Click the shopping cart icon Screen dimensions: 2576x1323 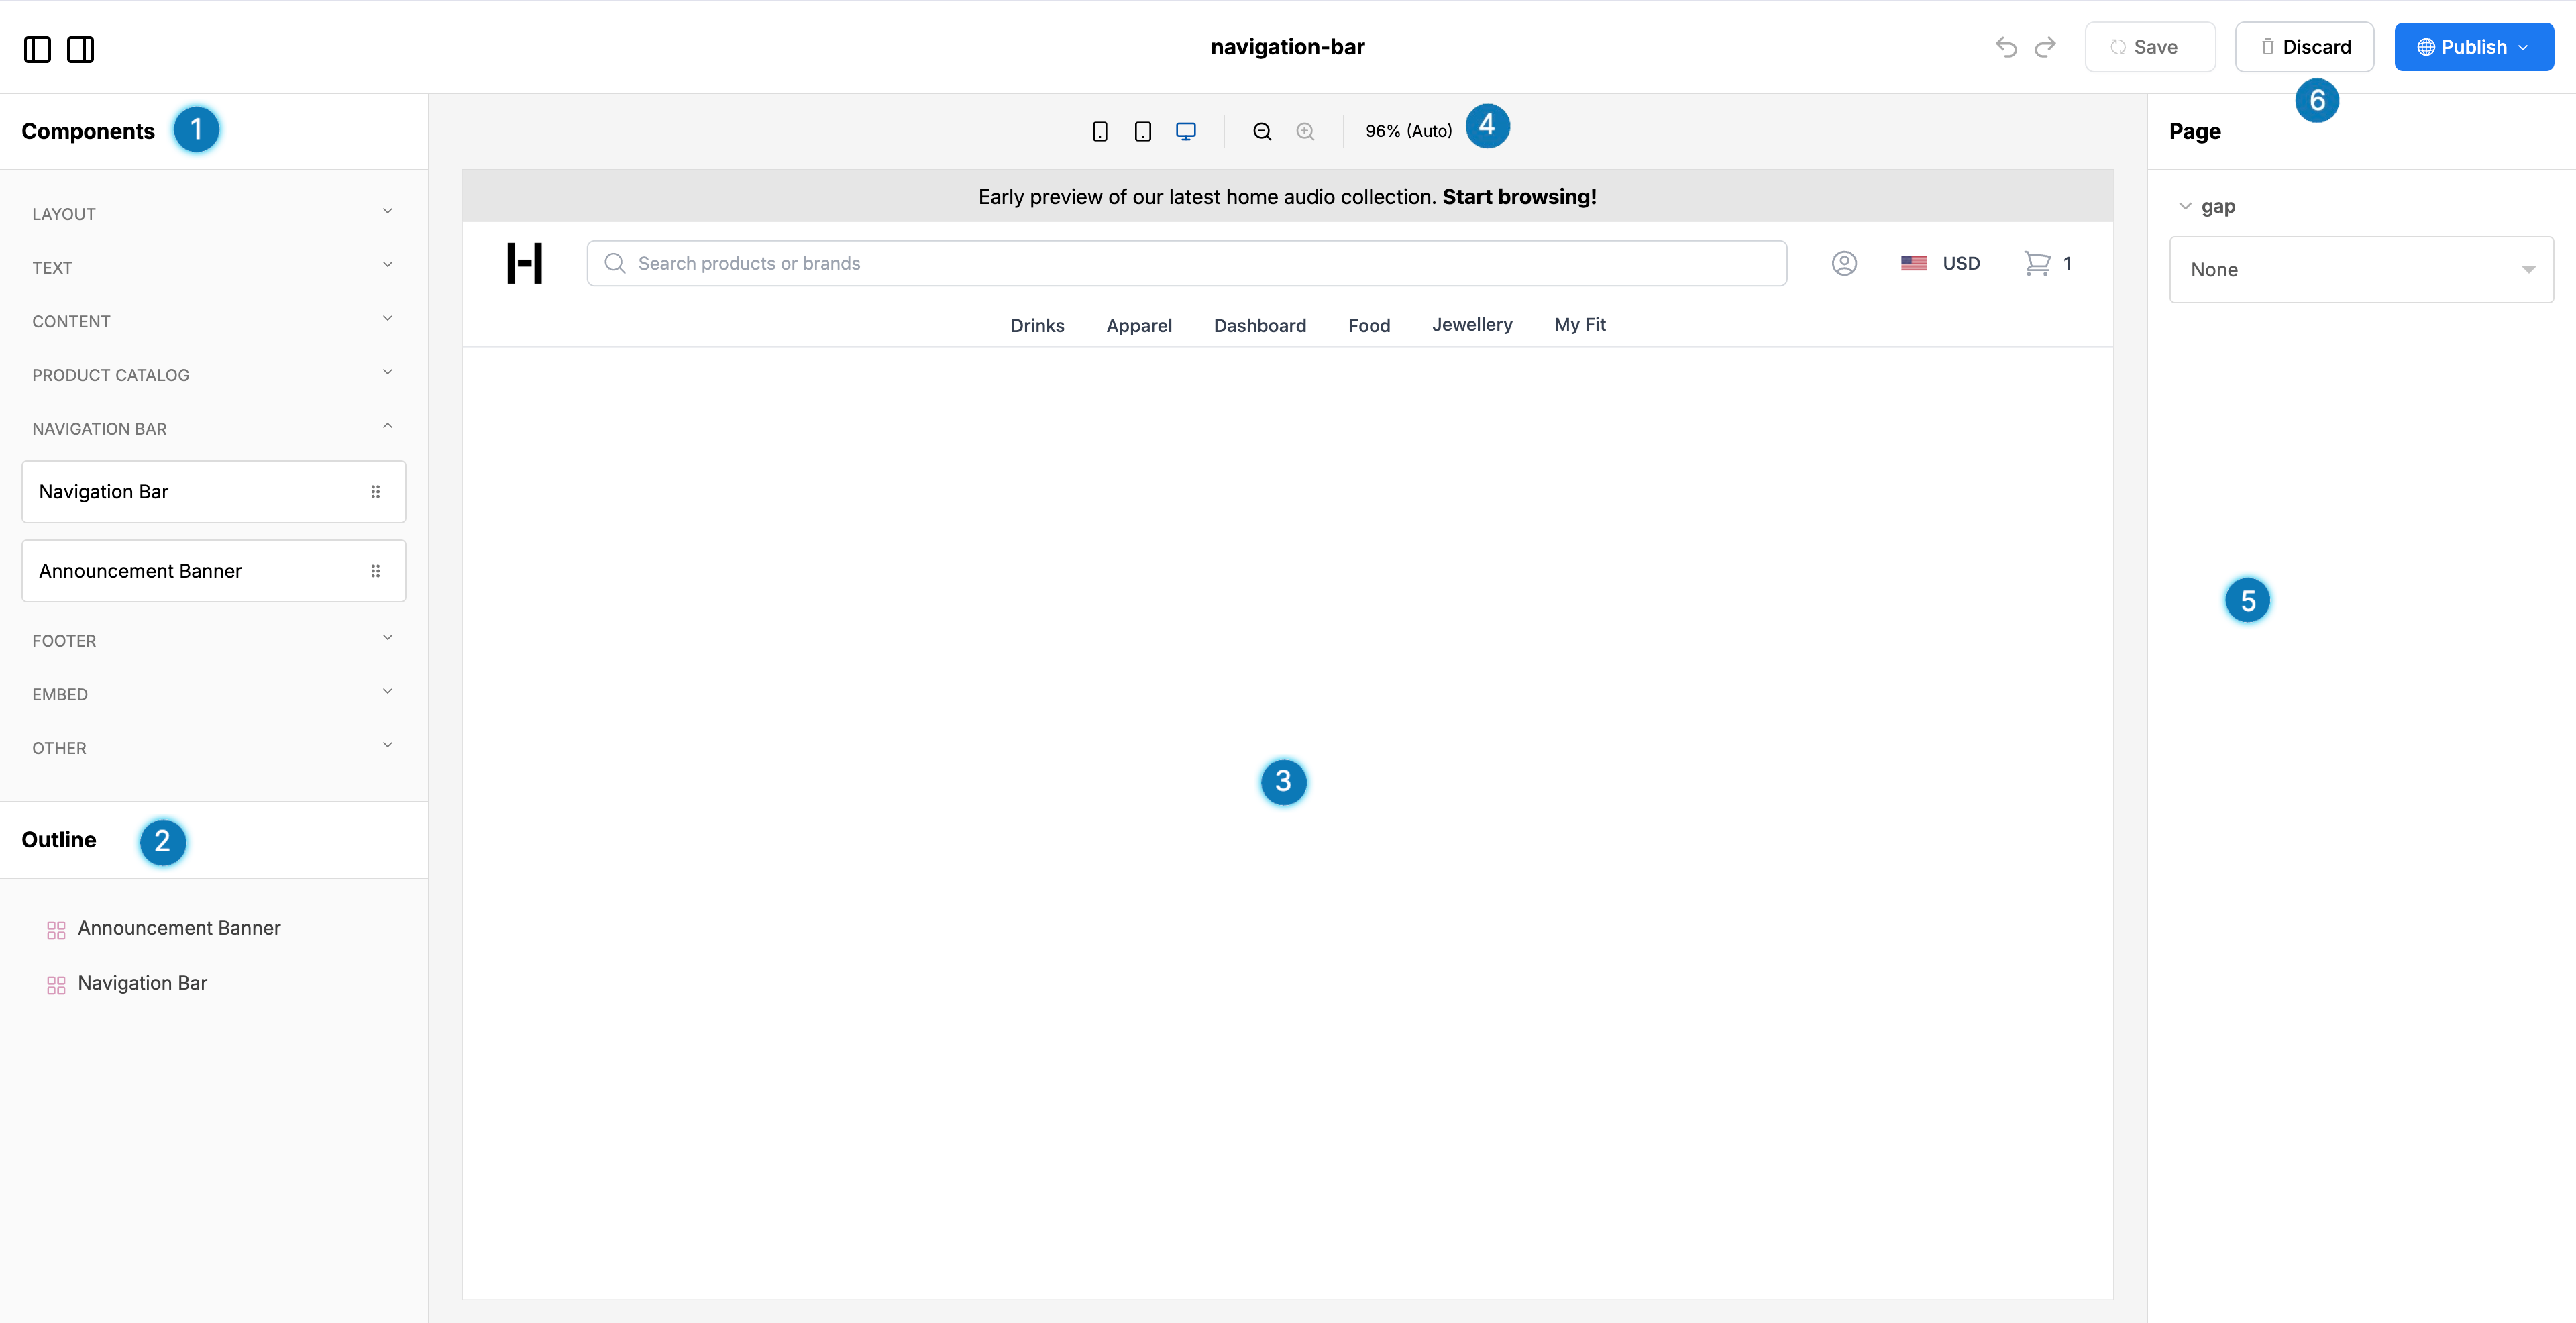click(x=2036, y=263)
